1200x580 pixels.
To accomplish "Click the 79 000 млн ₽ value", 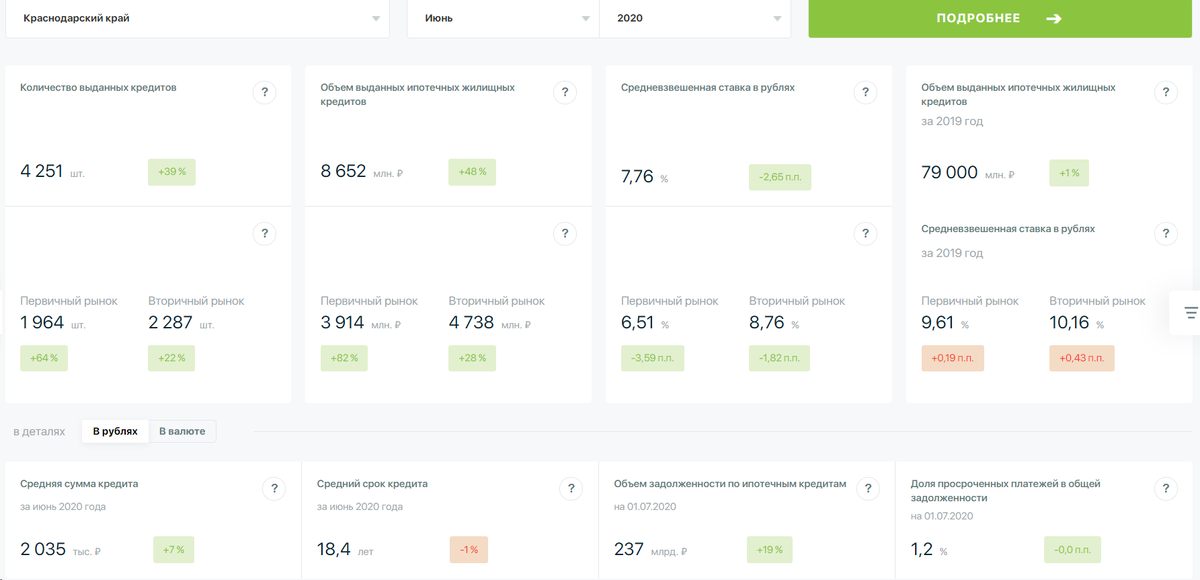I will point(968,172).
